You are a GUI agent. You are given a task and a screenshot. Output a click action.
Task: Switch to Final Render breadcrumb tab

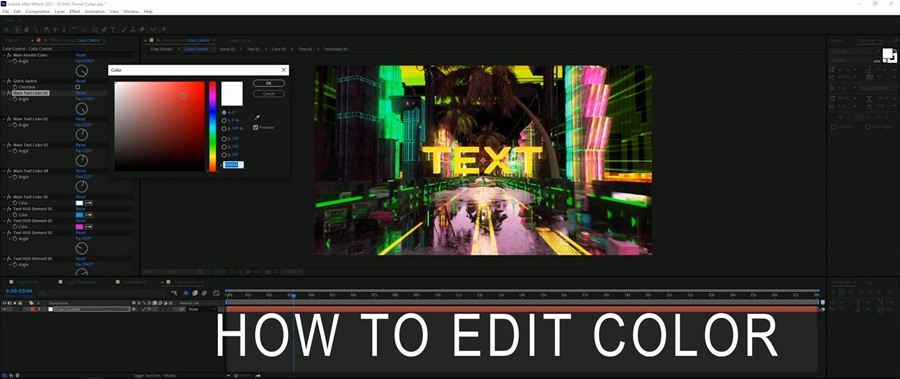click(162, 49)
